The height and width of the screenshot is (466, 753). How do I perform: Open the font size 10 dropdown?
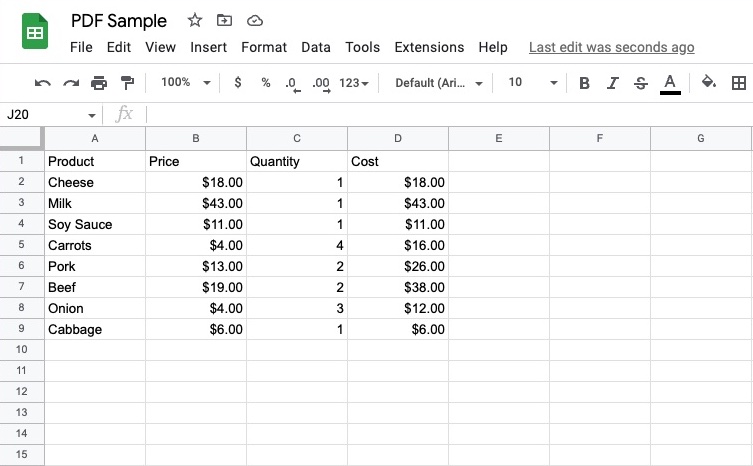[x=526, y=83]
